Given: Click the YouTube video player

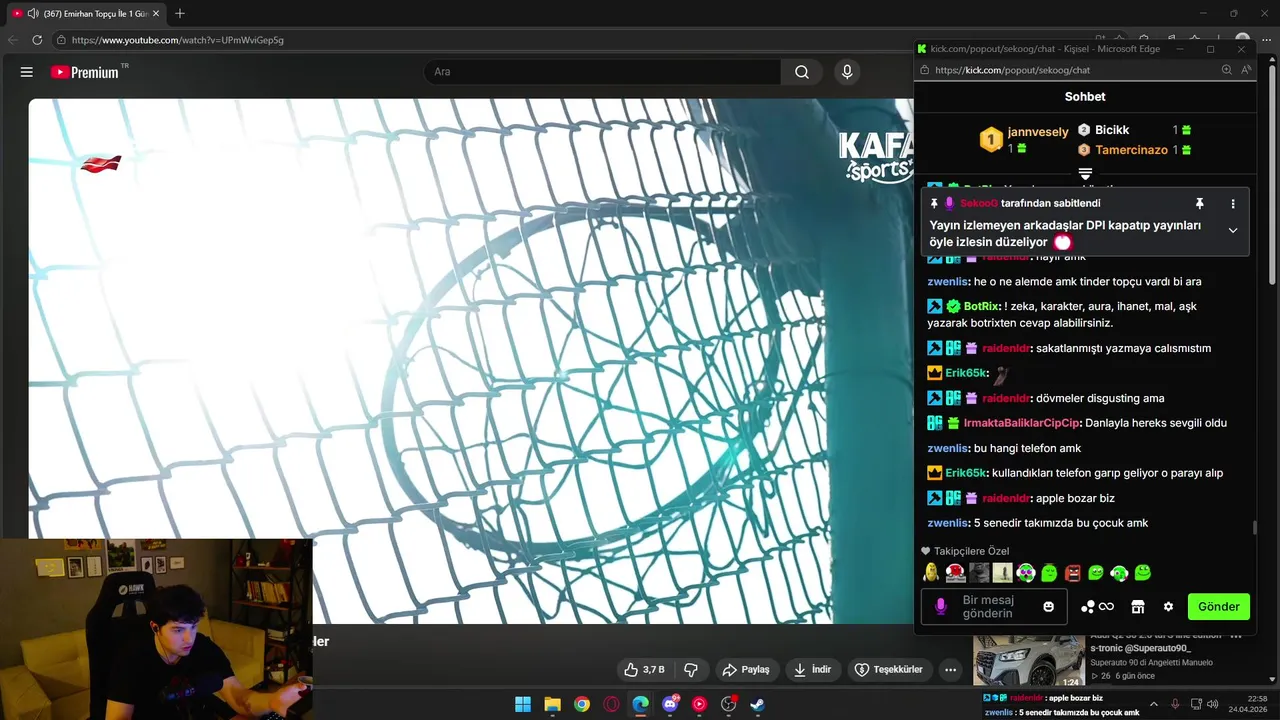Looking at the screenshot, I should pyautogui.click(x=470, y=360).
